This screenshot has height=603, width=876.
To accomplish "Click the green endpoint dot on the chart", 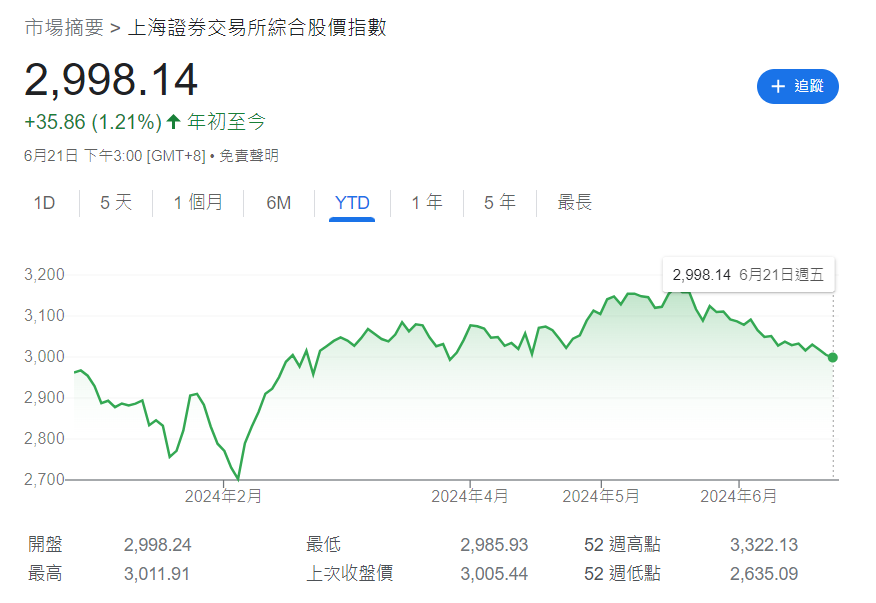I will tap(831, 357).
